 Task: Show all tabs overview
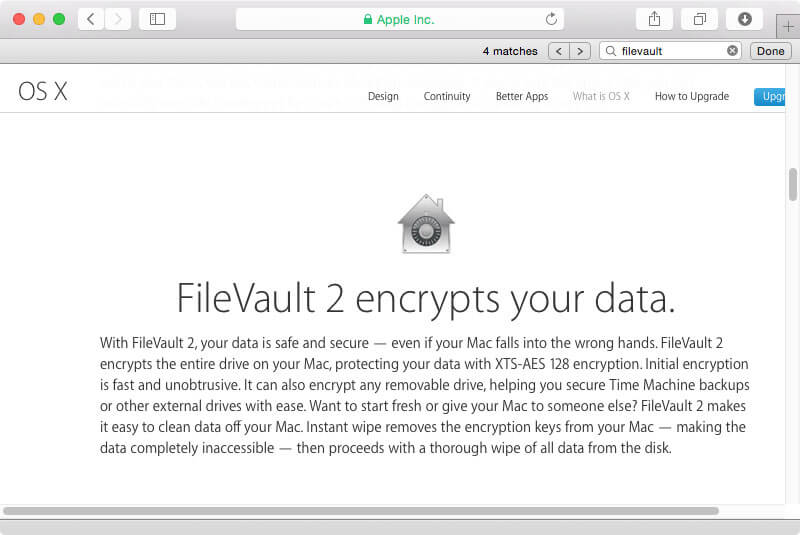[699, 19]
